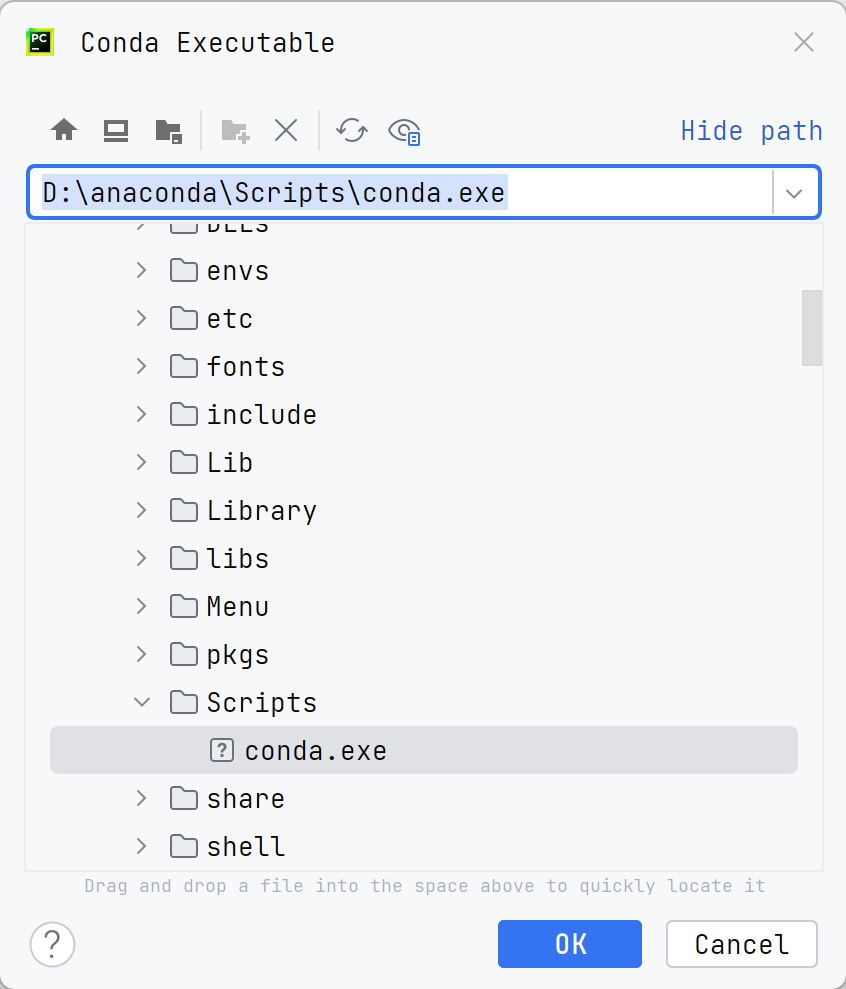Viewport: 846px width, 989px height.
Task: Expand the Library folder chevron
Action: pos(142,510)
